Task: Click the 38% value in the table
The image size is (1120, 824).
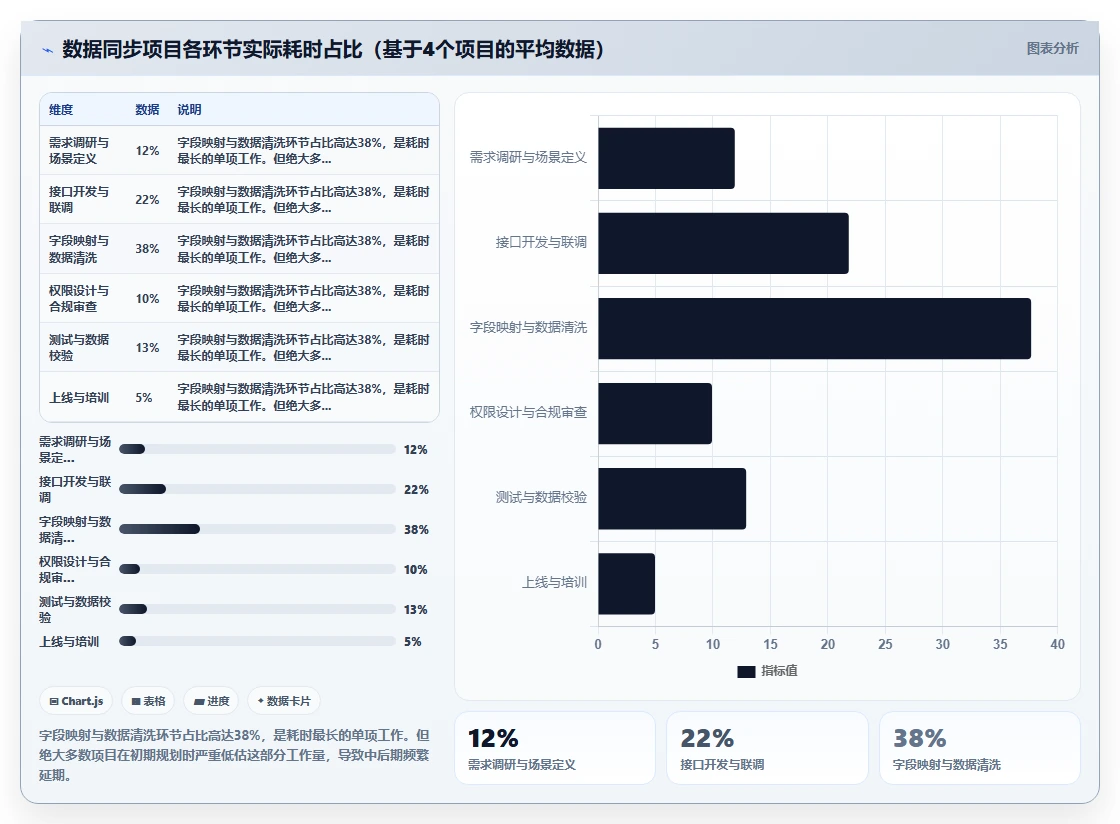Action: coord(147,248)
